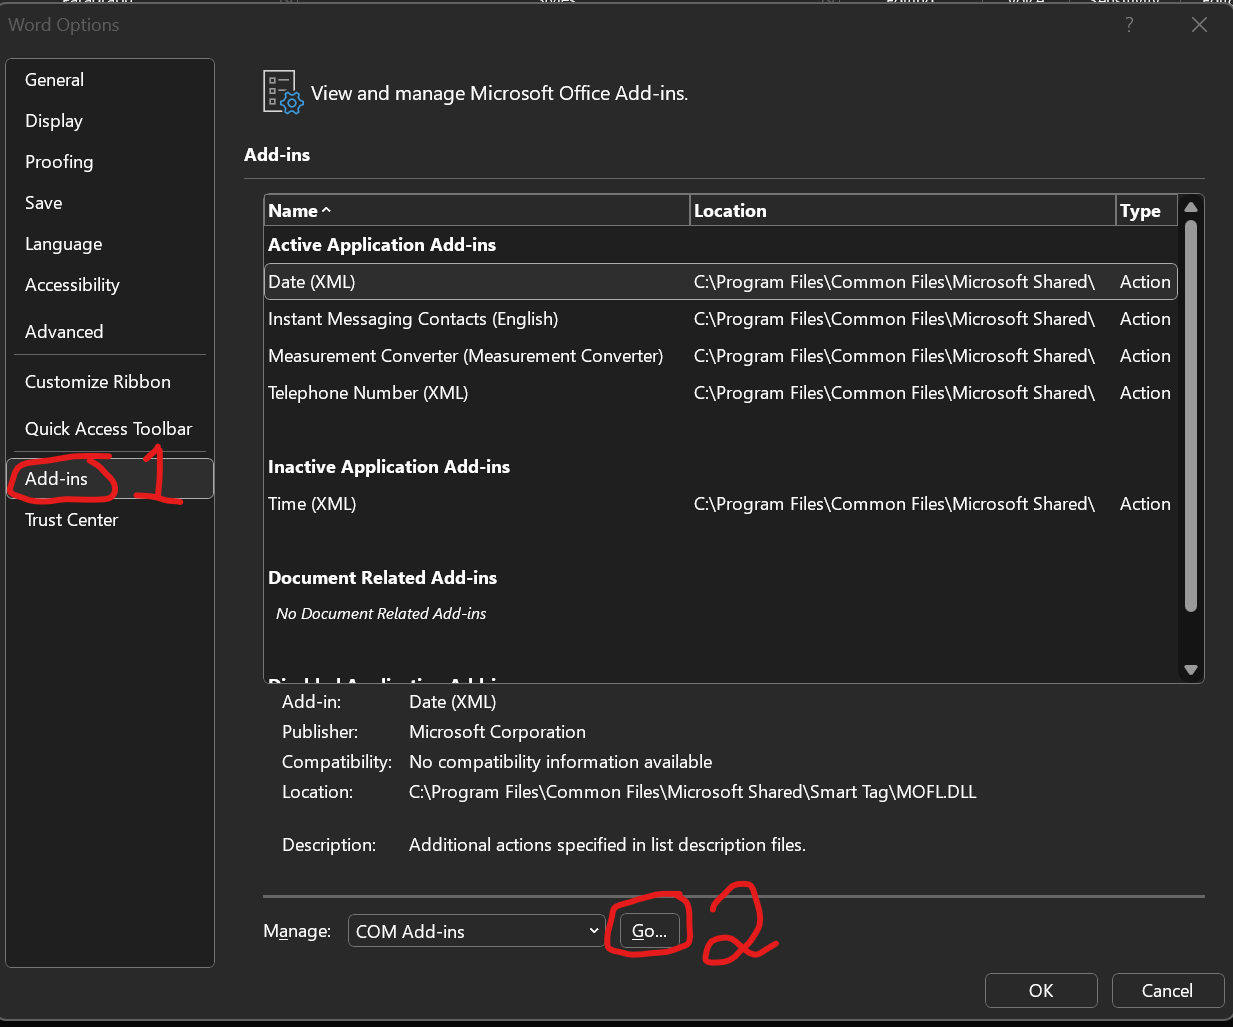Viewport: 1233px width, 1027px height.
Task: Switch to the Trust Center category
Action: coord(71,520)
